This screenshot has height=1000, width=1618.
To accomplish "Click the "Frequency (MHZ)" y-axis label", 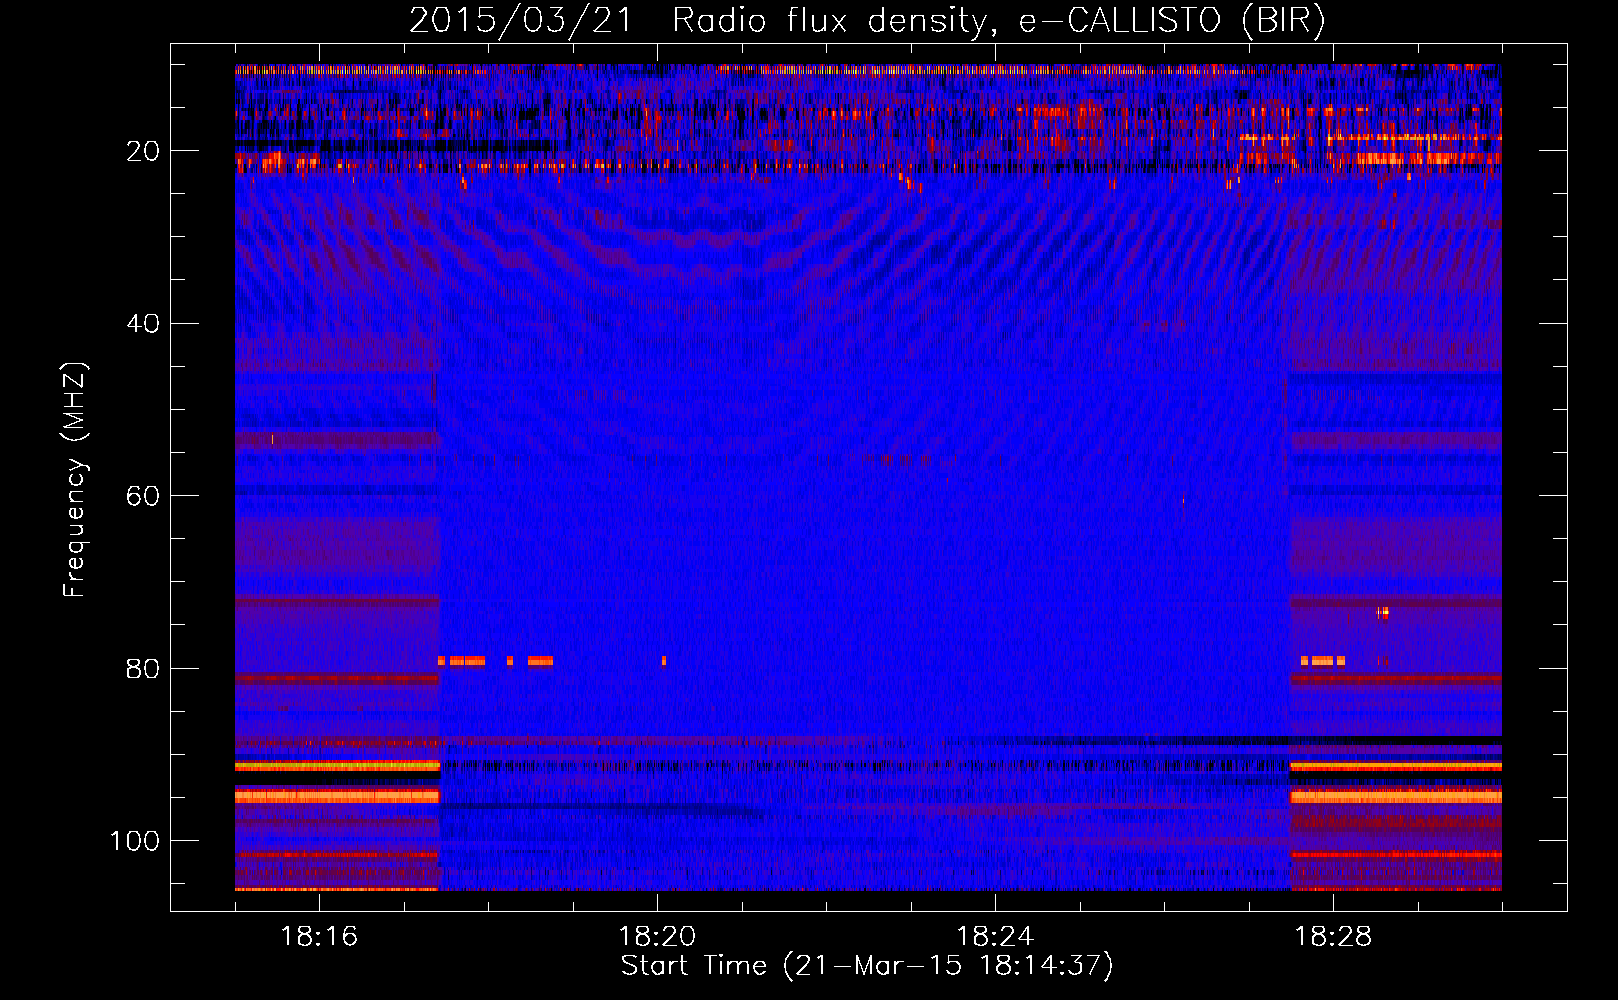I will tap(75, 480).
